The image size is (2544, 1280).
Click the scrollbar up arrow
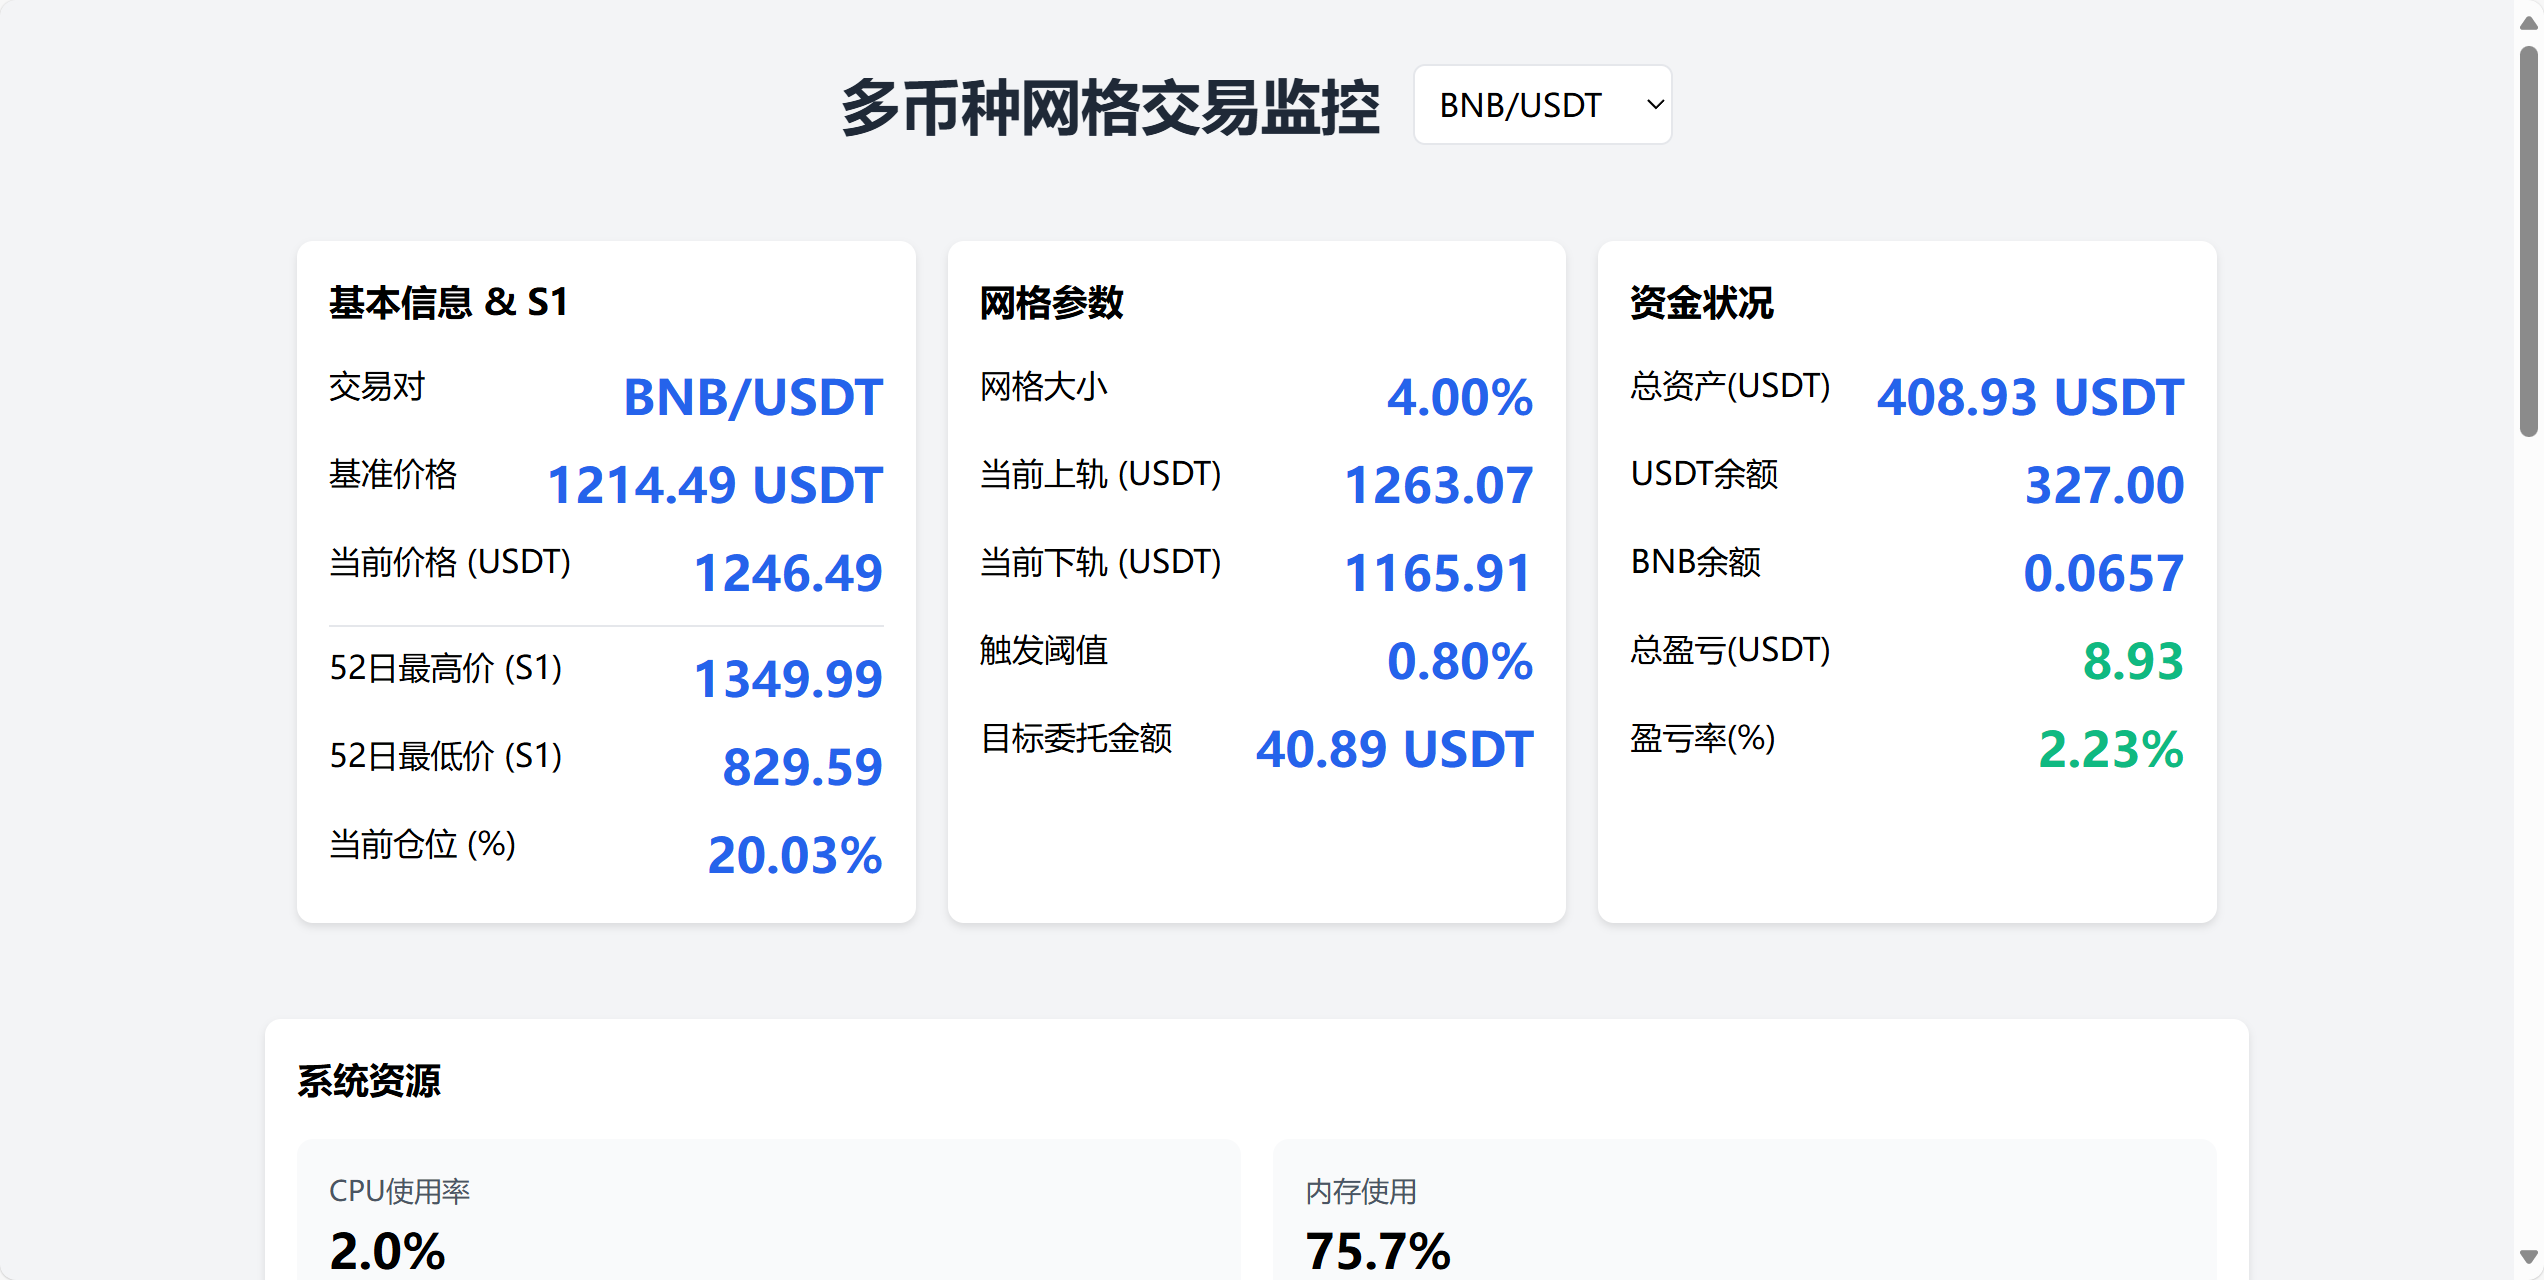point(2529,22)
